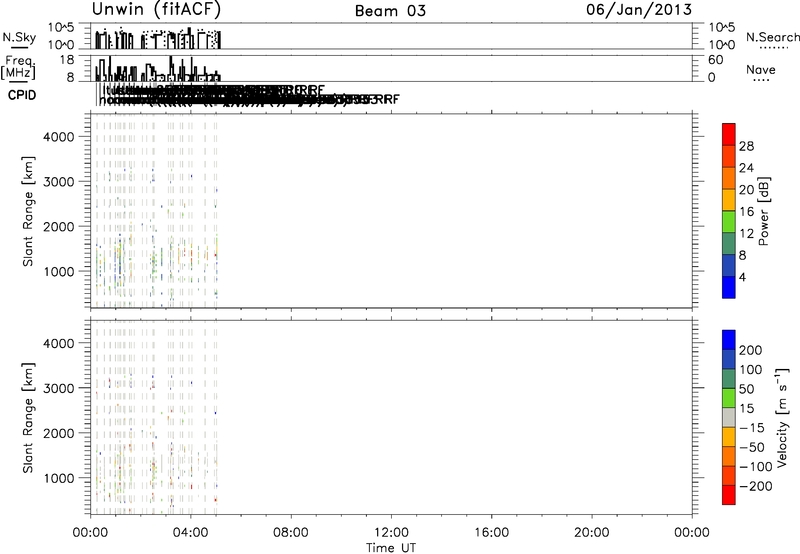Pick the red top segment of power colorbar
The width and height of the screenshot is (800, 554).
coord(729,135)
